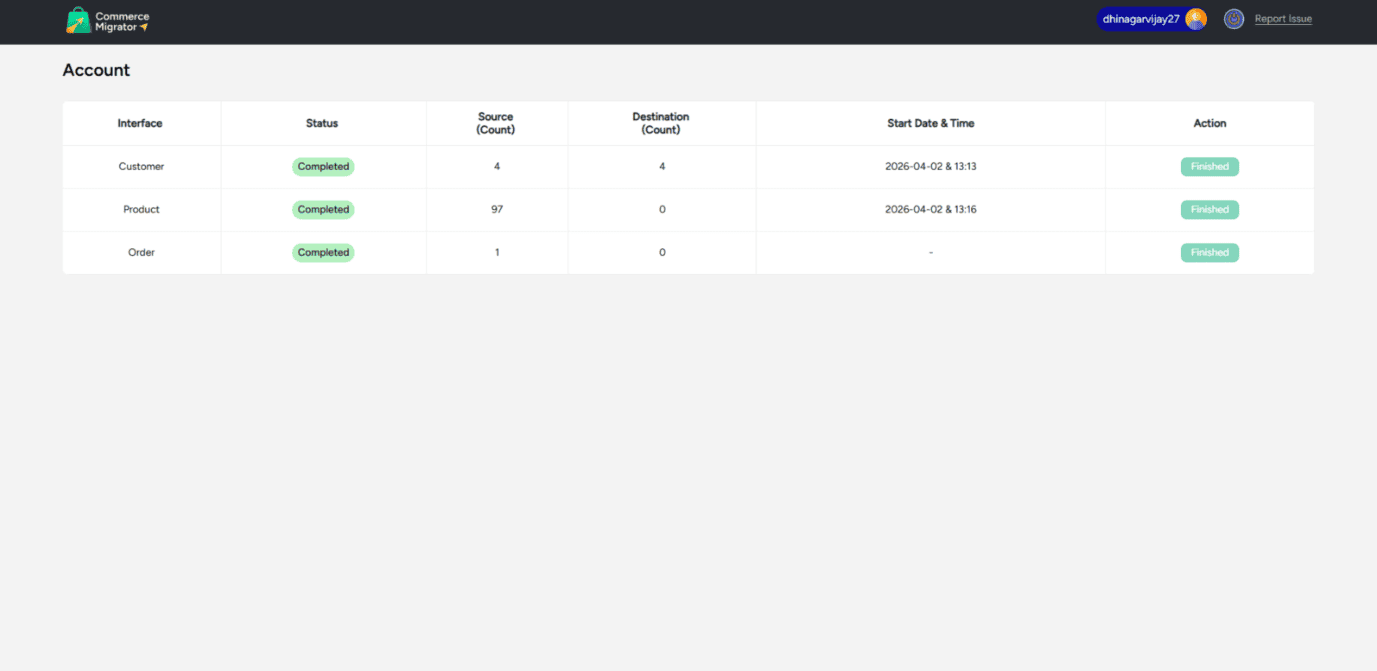The width and height of the screenshot is (1377, 671).
Task: Open the Report Issue link
Action: coord(1283,19)
